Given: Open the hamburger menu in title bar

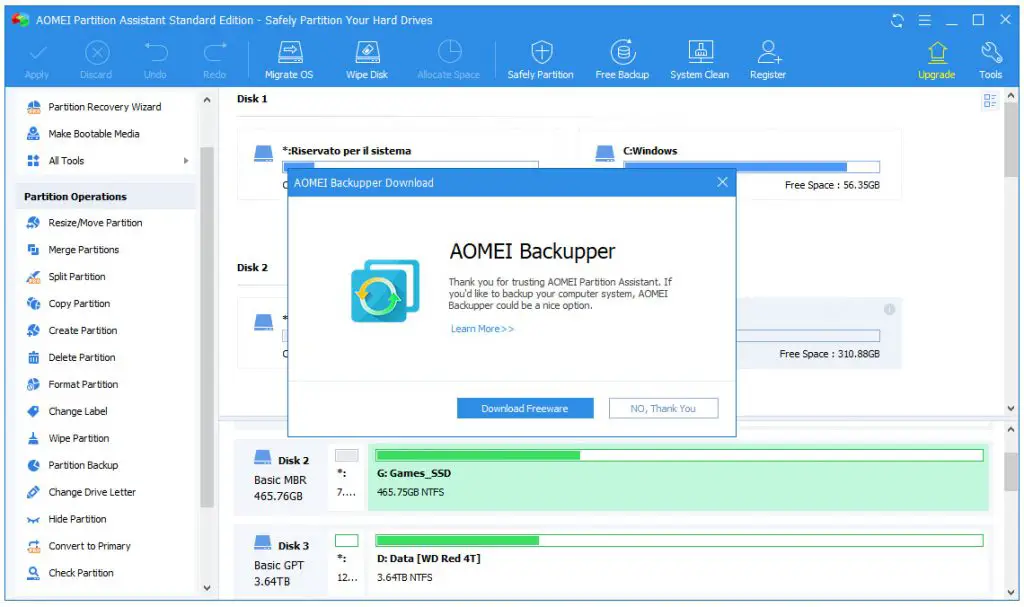Looking at the screenshot, I should [x=925, y=20].
